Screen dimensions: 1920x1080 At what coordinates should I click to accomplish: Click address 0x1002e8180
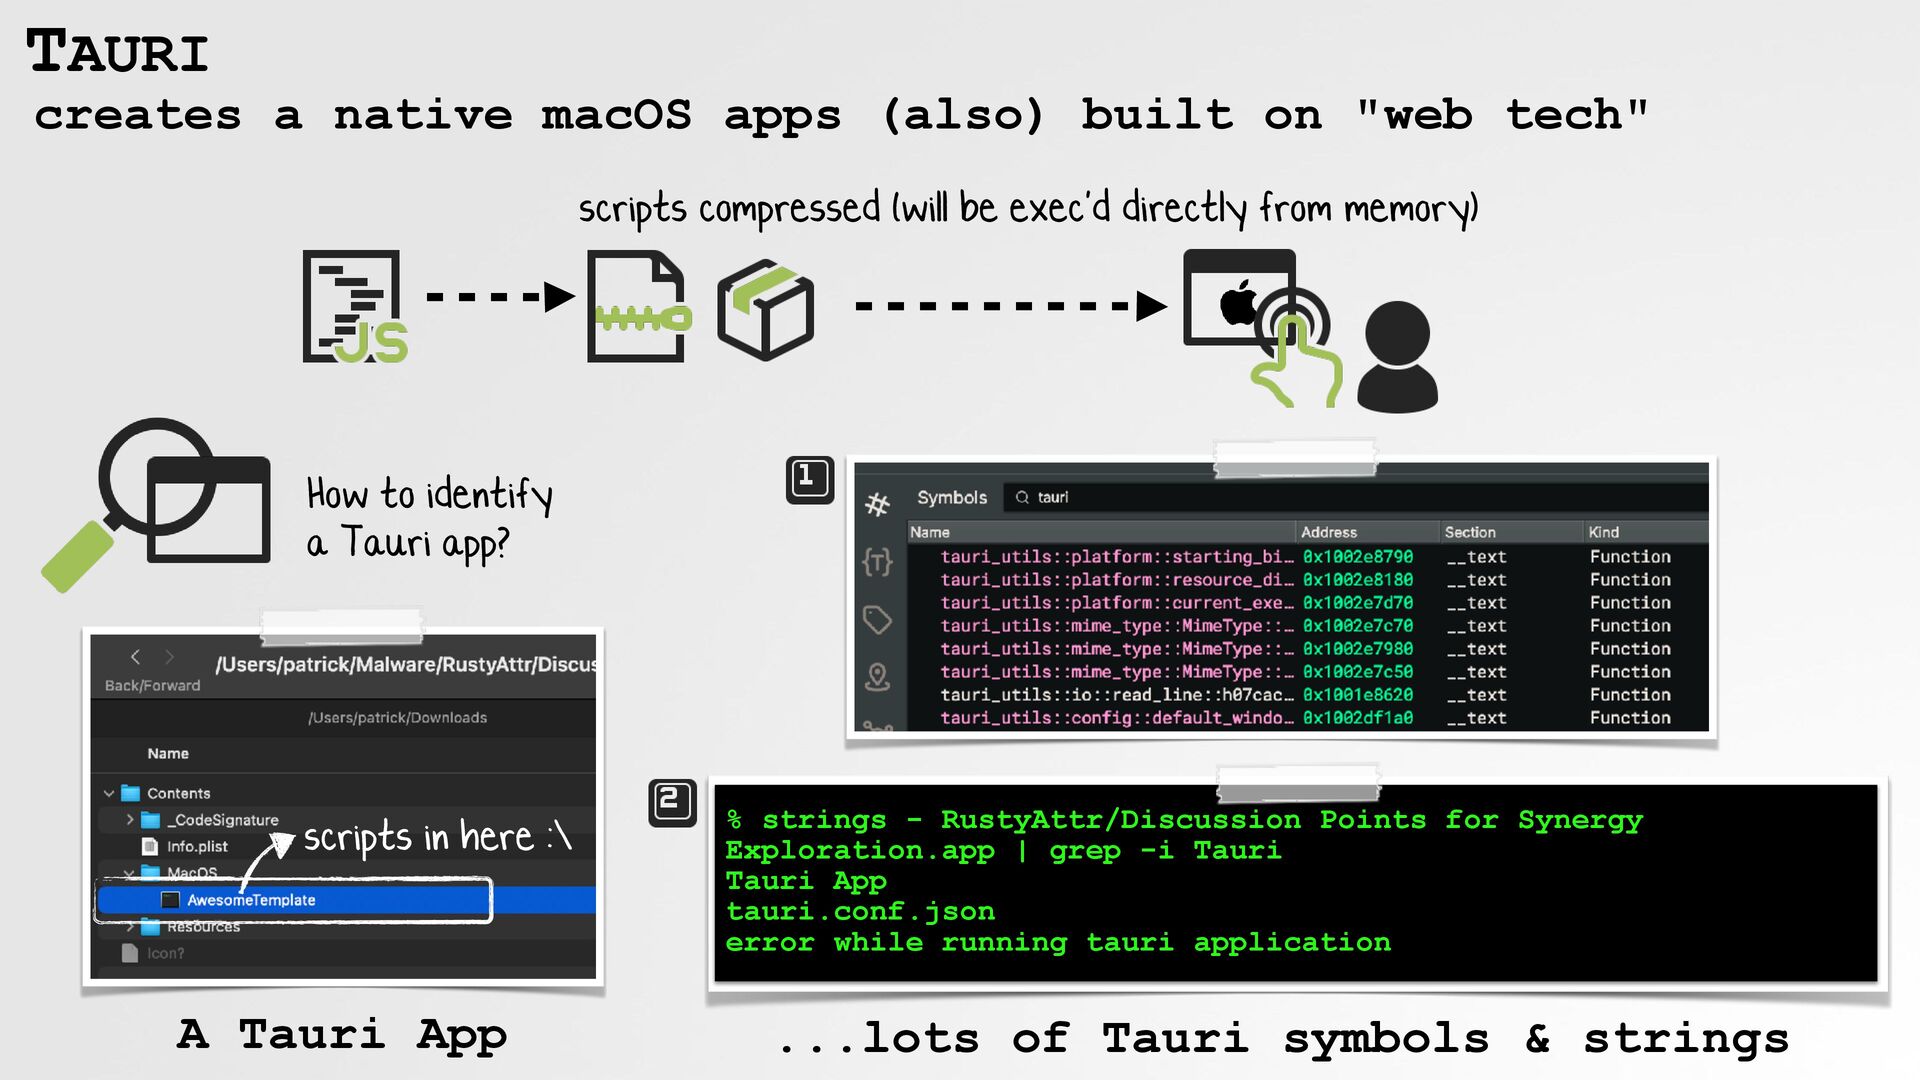click(1358, 579)
